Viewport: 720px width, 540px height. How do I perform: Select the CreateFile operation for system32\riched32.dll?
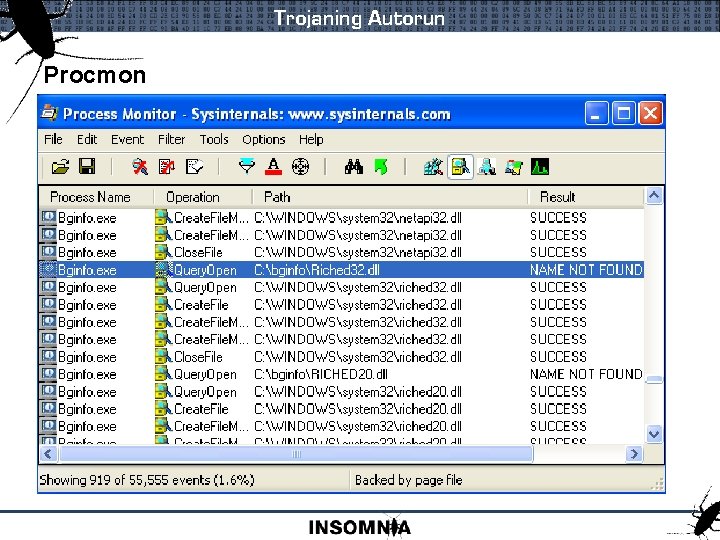click(201, 305)
